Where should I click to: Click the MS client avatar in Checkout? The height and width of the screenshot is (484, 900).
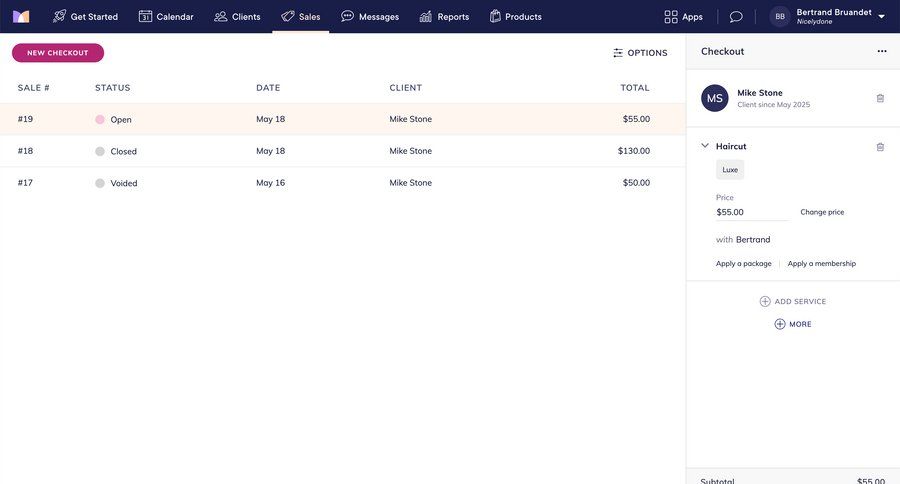click(x=715, y=98)
